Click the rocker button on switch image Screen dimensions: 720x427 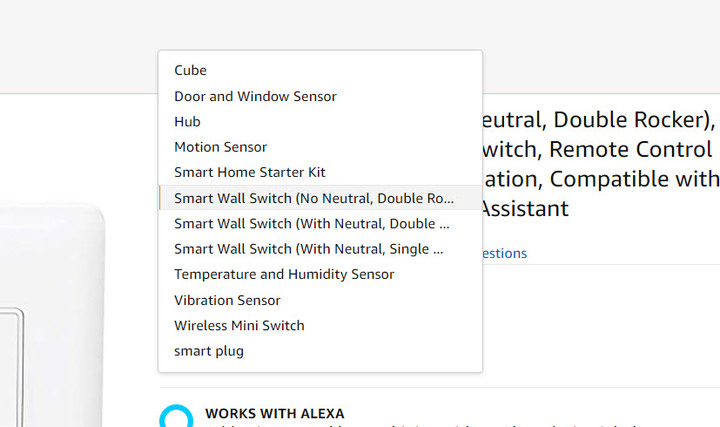(11, 368)
